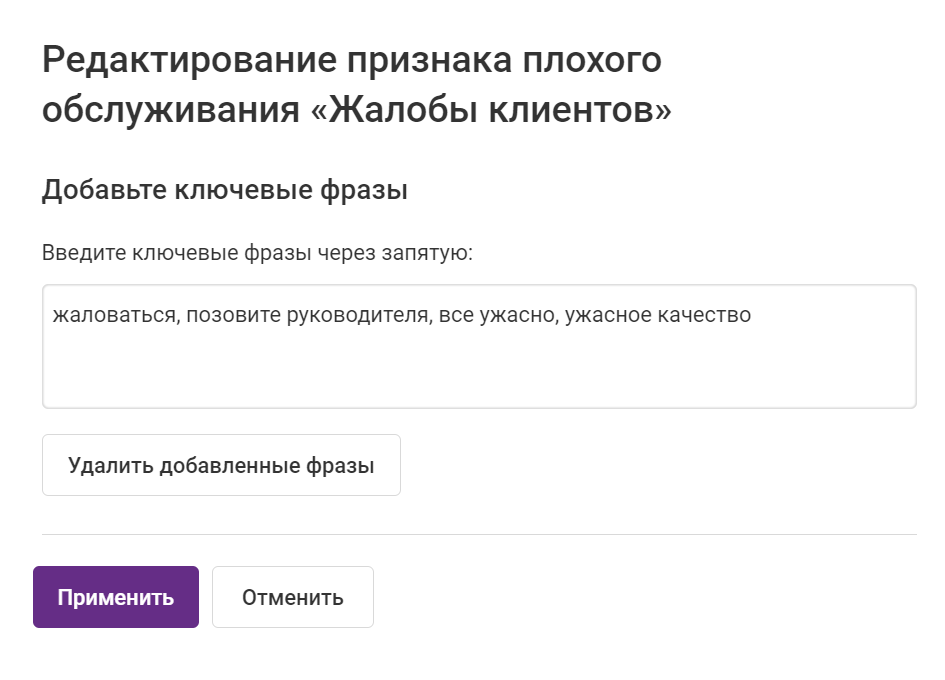The width and height of the screenshot is (945, 680).
Task: Click the horizontal divider above «Применить»
Action: coord(479,535)
